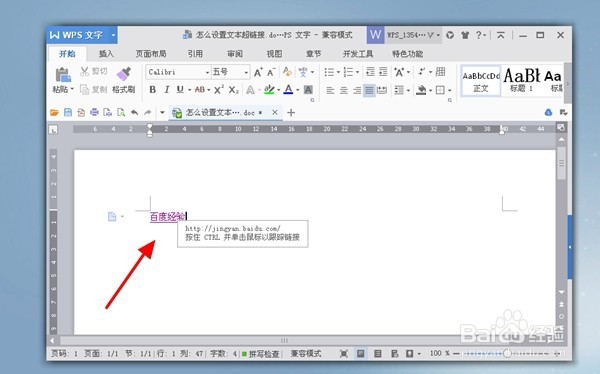Viewport: 600px width, 374px height.
Task: Click the print icon in quick toolbar
Action: 94,113
